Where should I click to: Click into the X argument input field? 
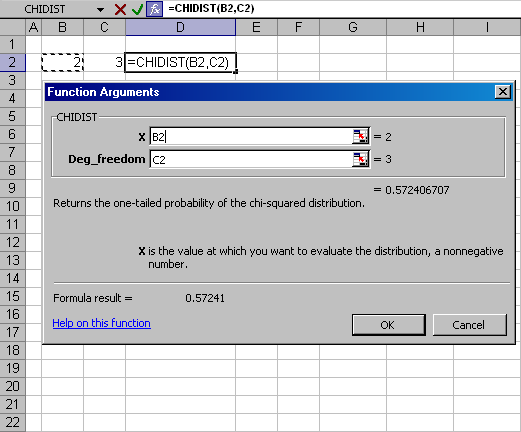click(x=251, y=136)
